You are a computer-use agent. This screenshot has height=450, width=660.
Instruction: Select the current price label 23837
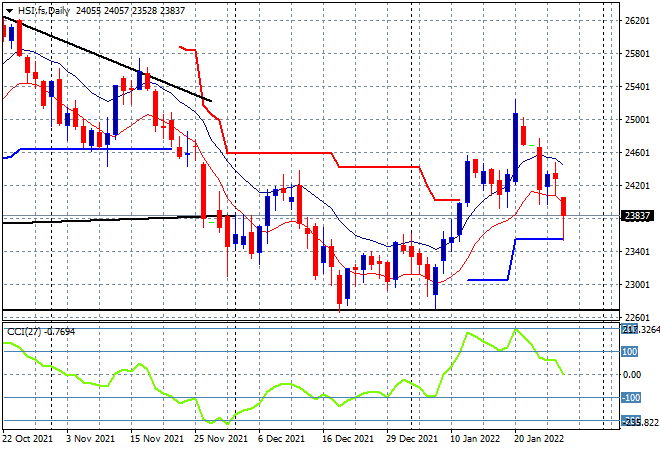[x=637, y=216]
